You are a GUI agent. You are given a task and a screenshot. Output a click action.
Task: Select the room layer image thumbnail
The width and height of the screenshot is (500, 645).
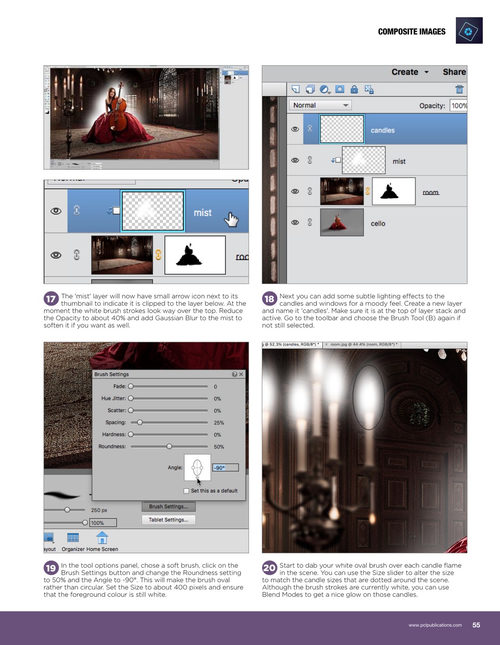coord(342,191)
